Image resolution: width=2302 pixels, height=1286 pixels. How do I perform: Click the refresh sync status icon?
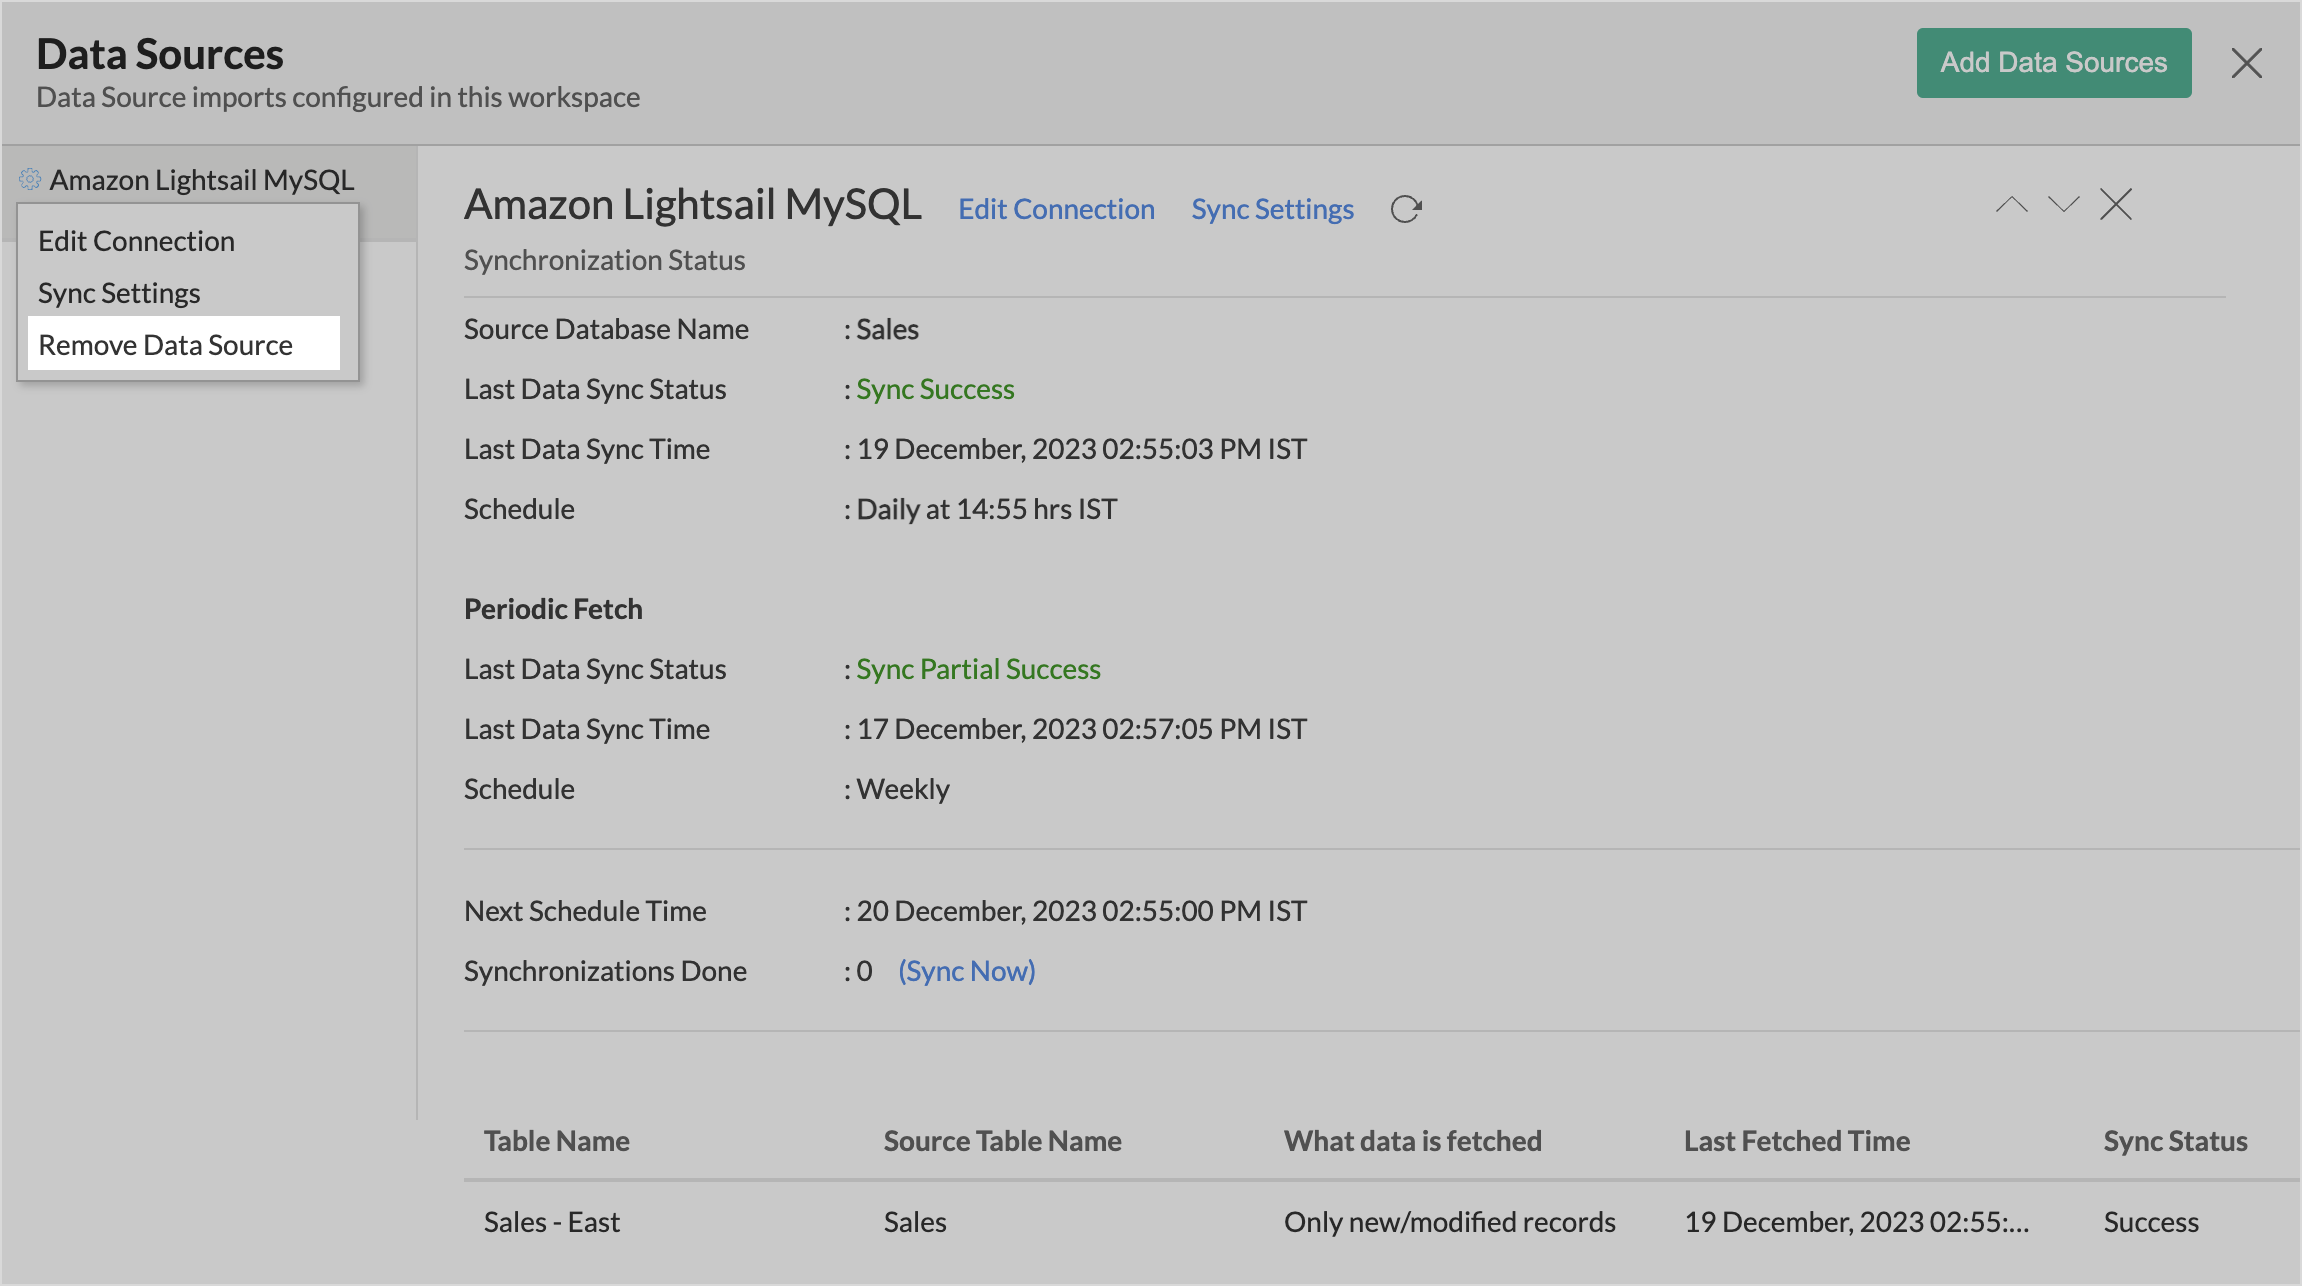coord(1405,209)
